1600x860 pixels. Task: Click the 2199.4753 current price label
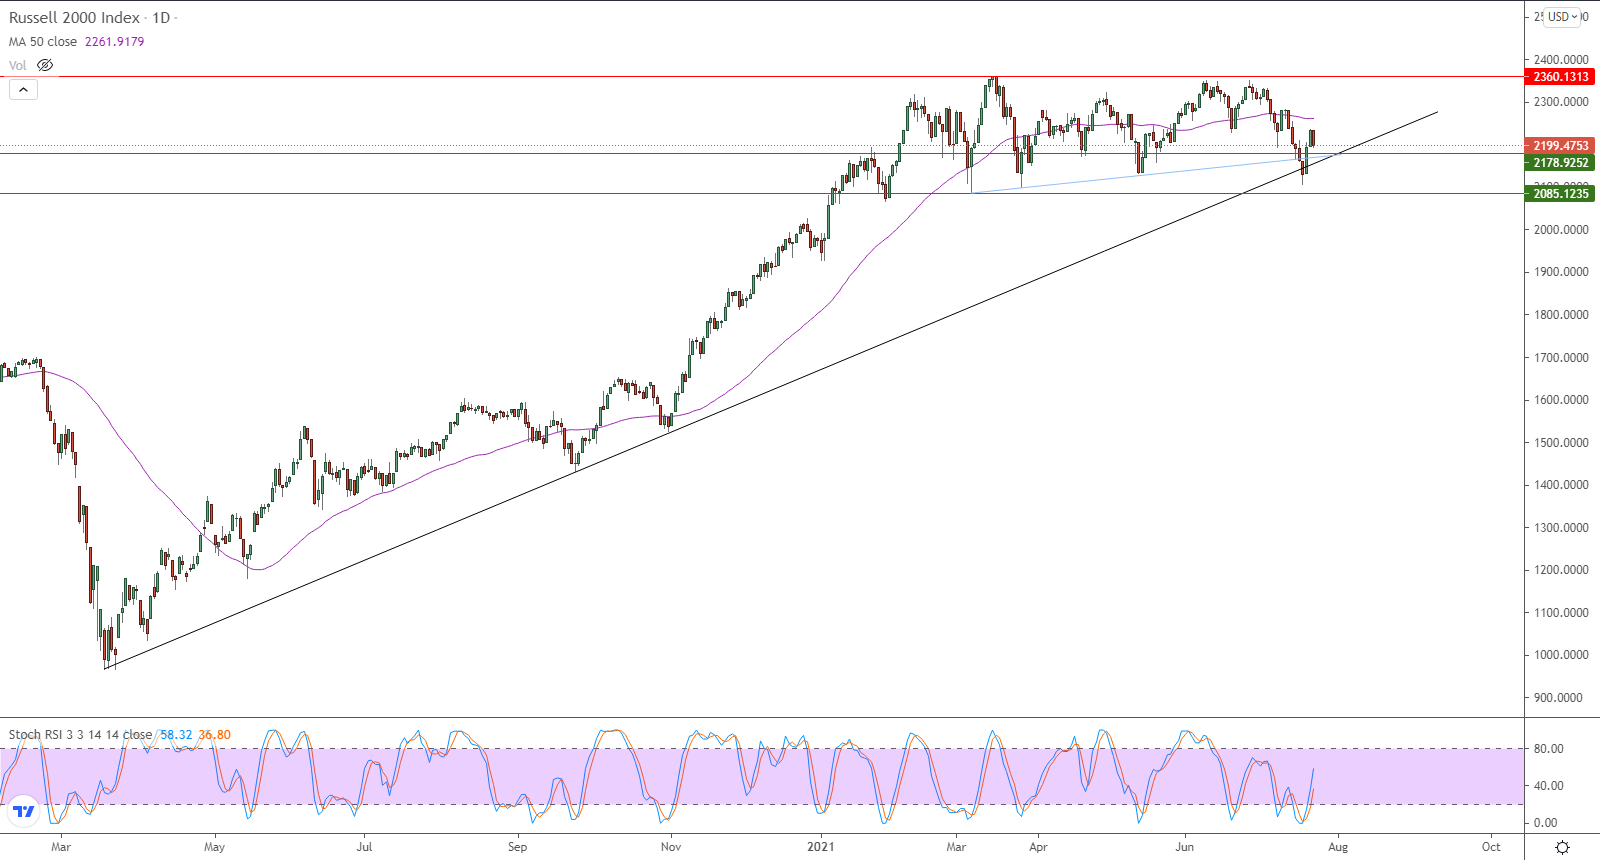pos(1560,146)
